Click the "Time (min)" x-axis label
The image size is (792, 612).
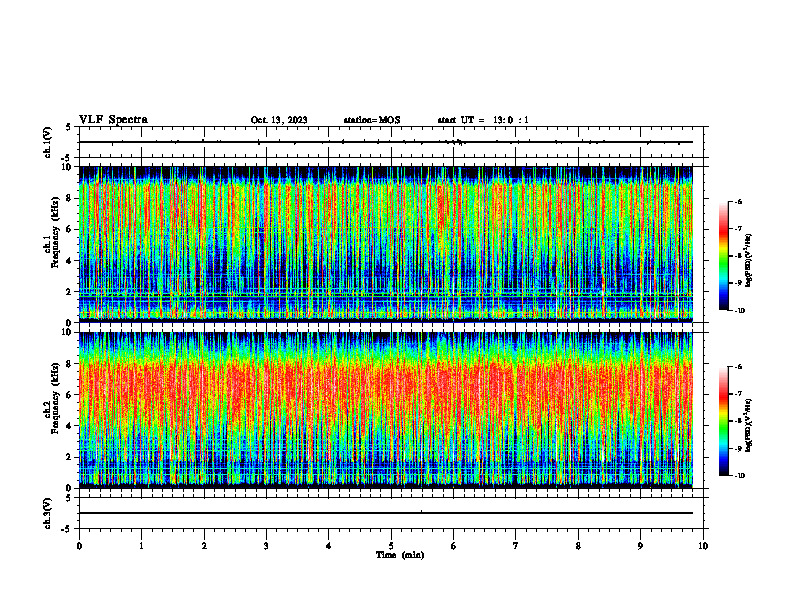[400, 555]
